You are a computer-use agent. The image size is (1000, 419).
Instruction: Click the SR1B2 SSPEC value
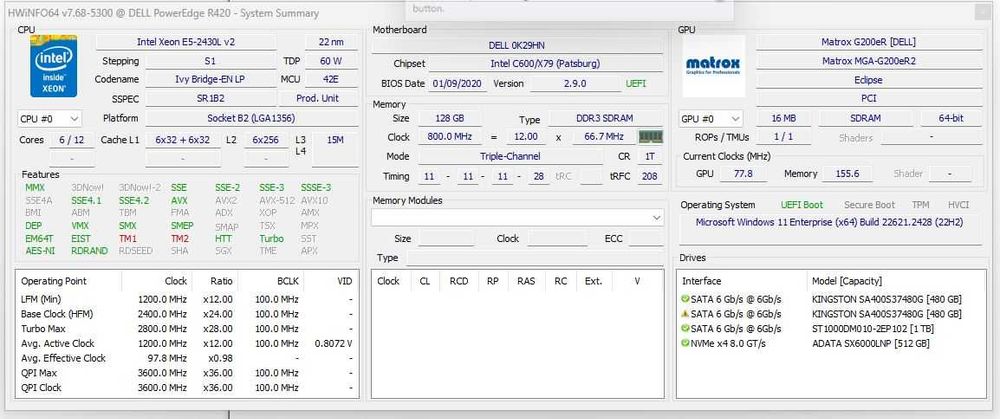[210, 99]
